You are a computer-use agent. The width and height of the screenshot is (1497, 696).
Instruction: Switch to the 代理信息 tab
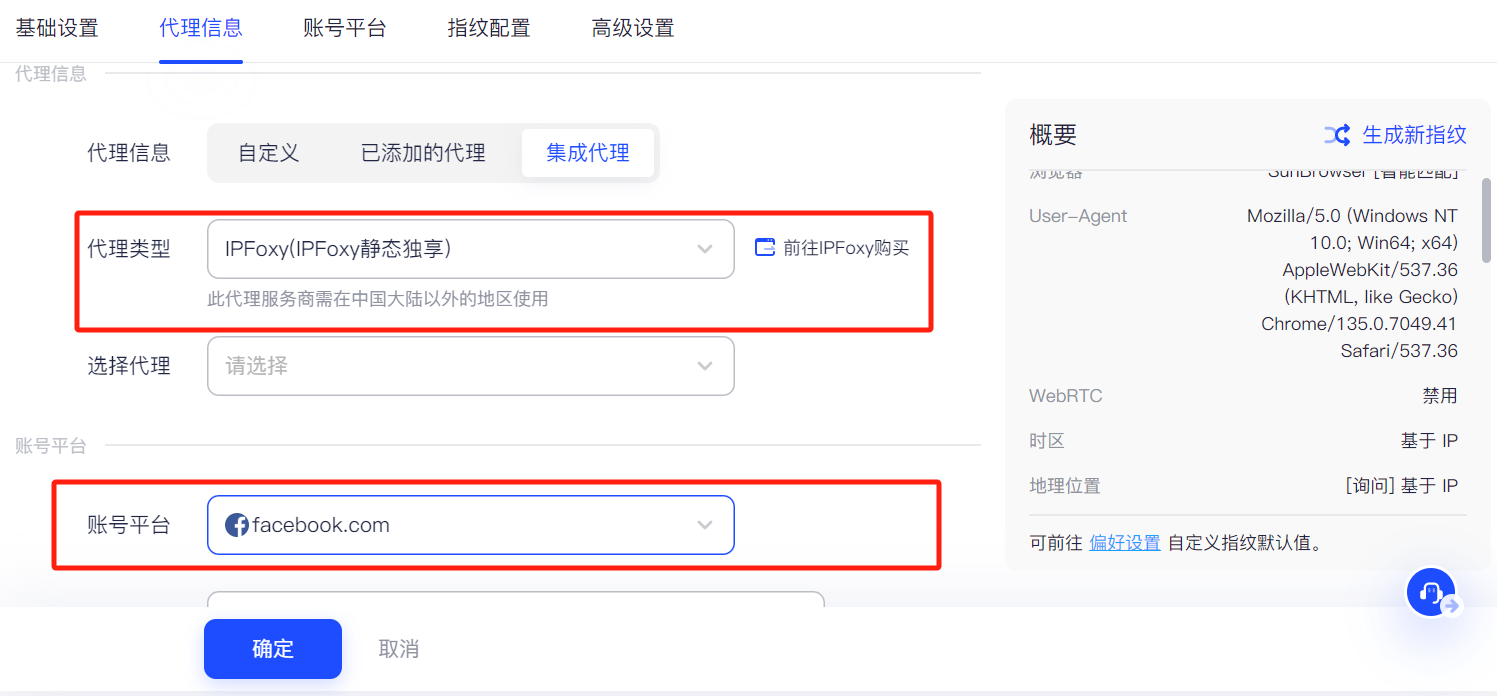tap(201, 28)
